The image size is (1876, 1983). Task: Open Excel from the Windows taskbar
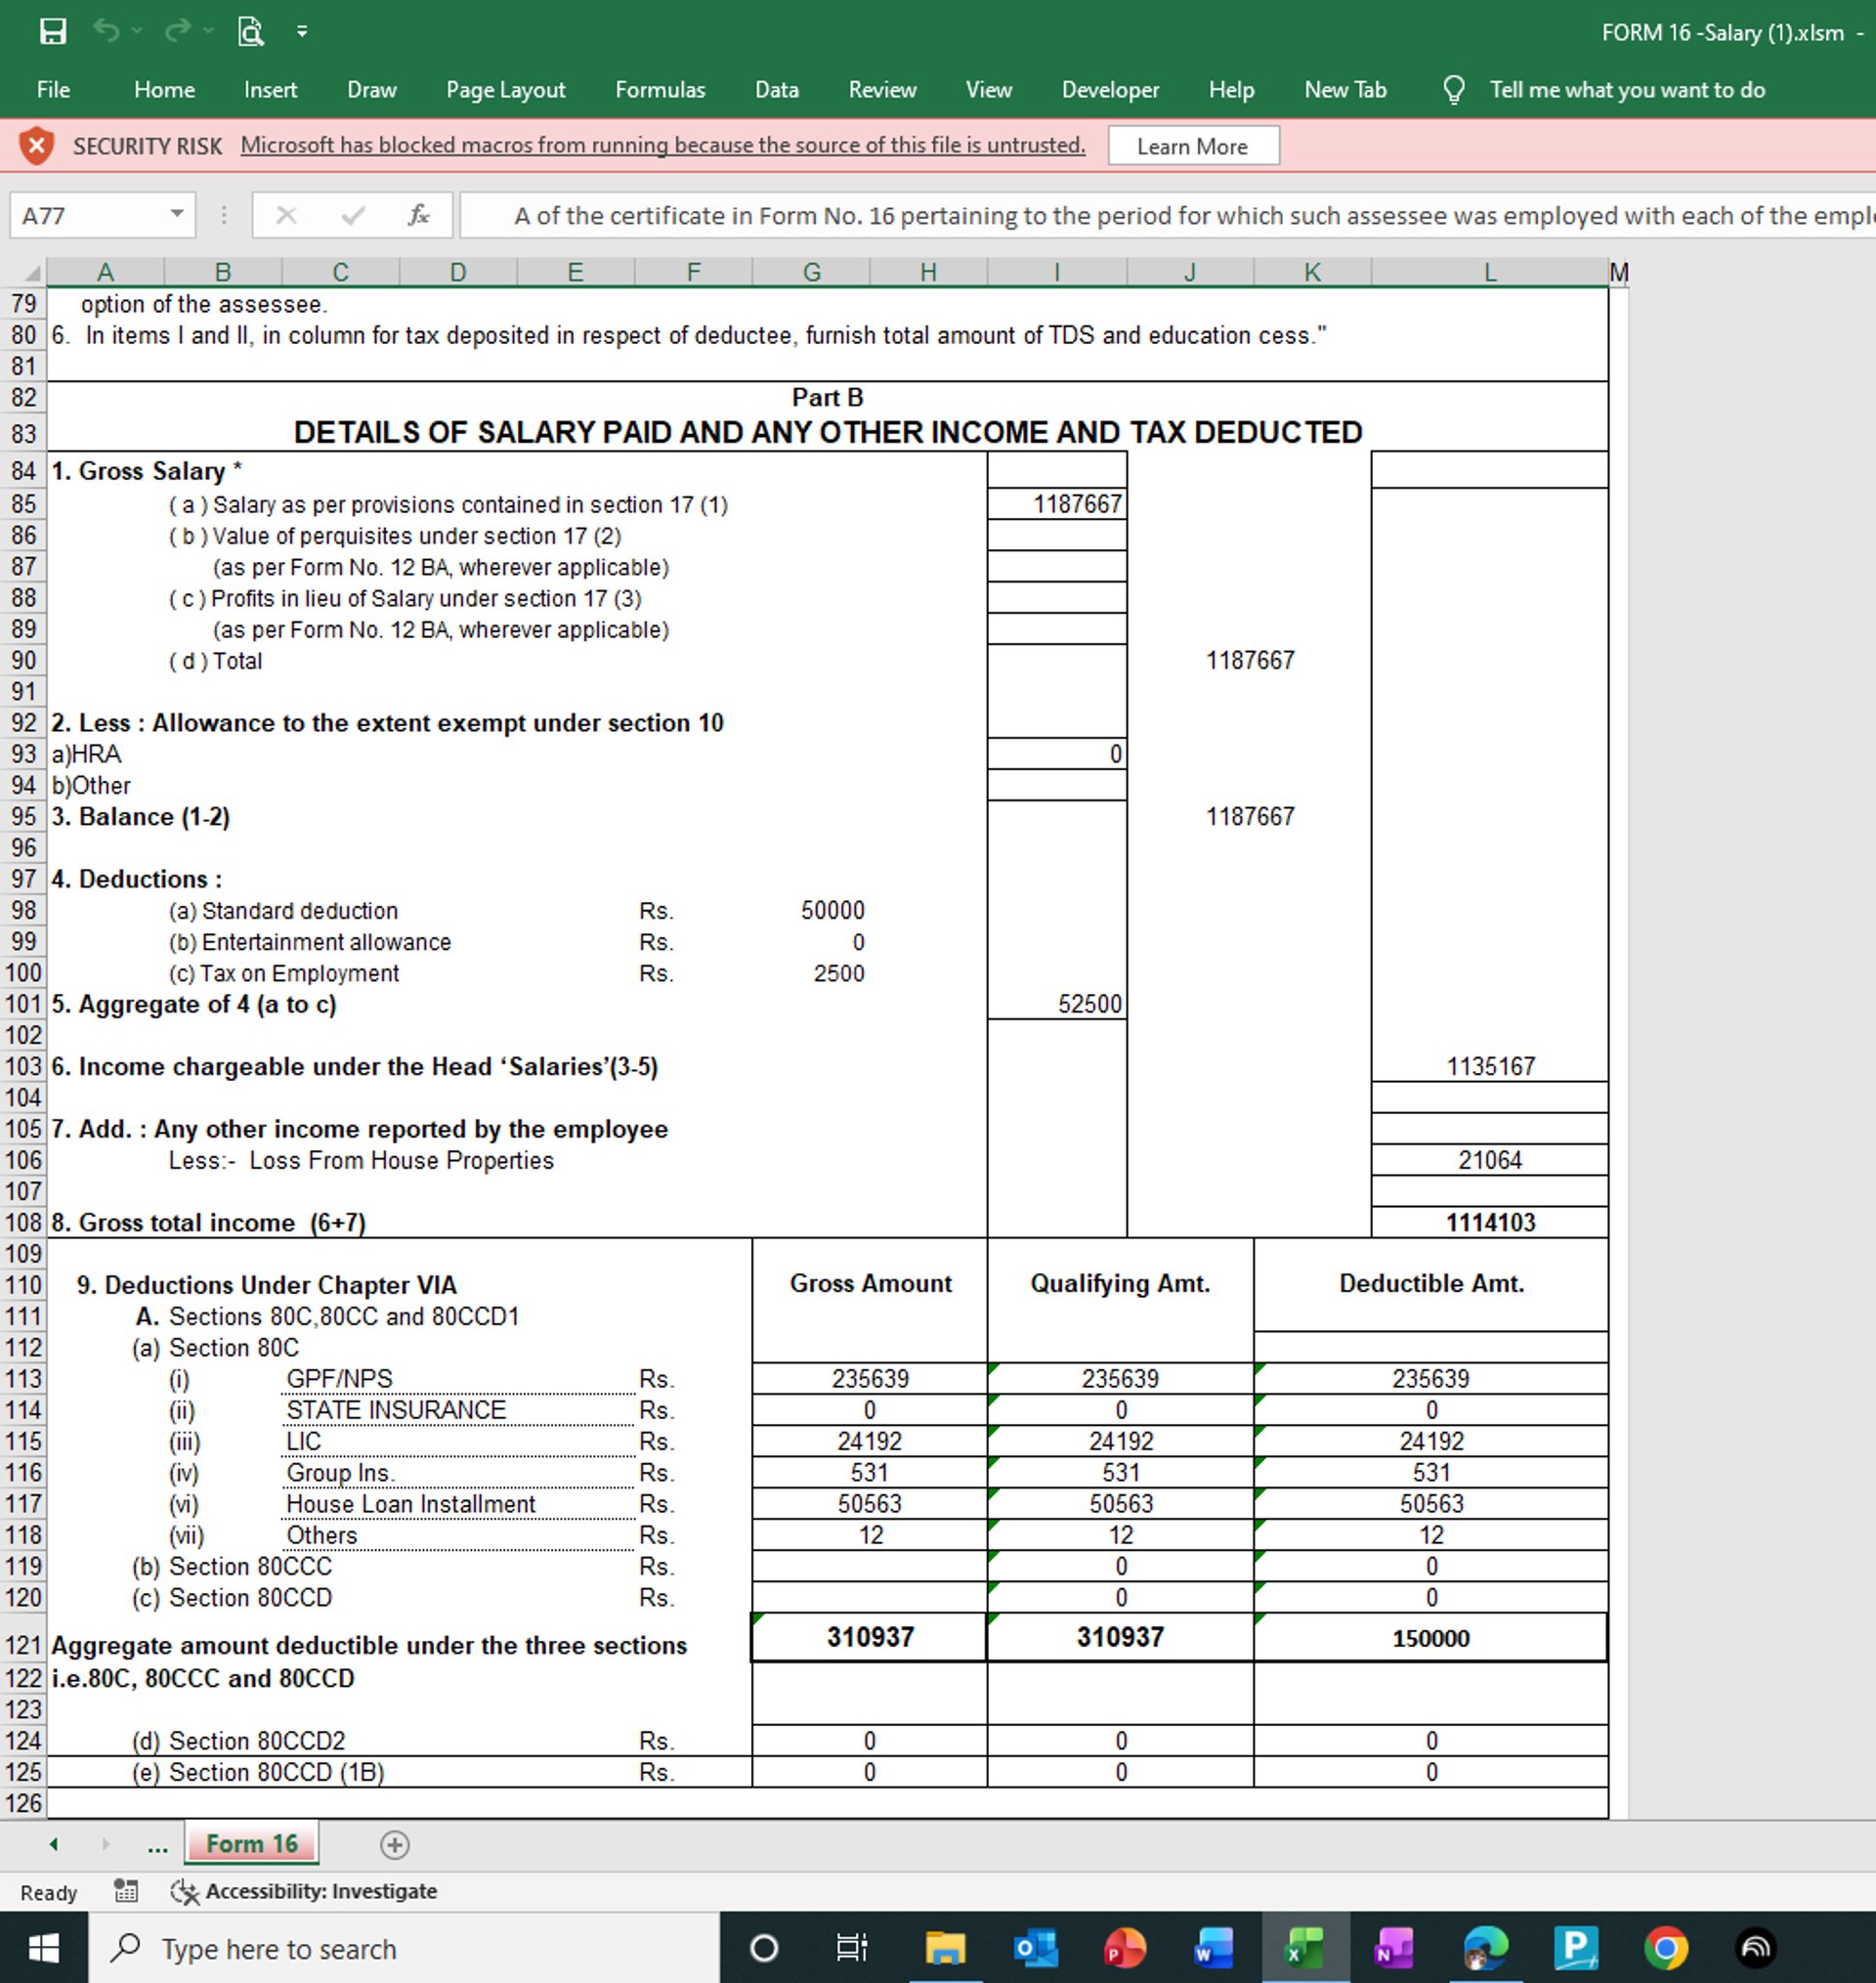(1304, 1948)
